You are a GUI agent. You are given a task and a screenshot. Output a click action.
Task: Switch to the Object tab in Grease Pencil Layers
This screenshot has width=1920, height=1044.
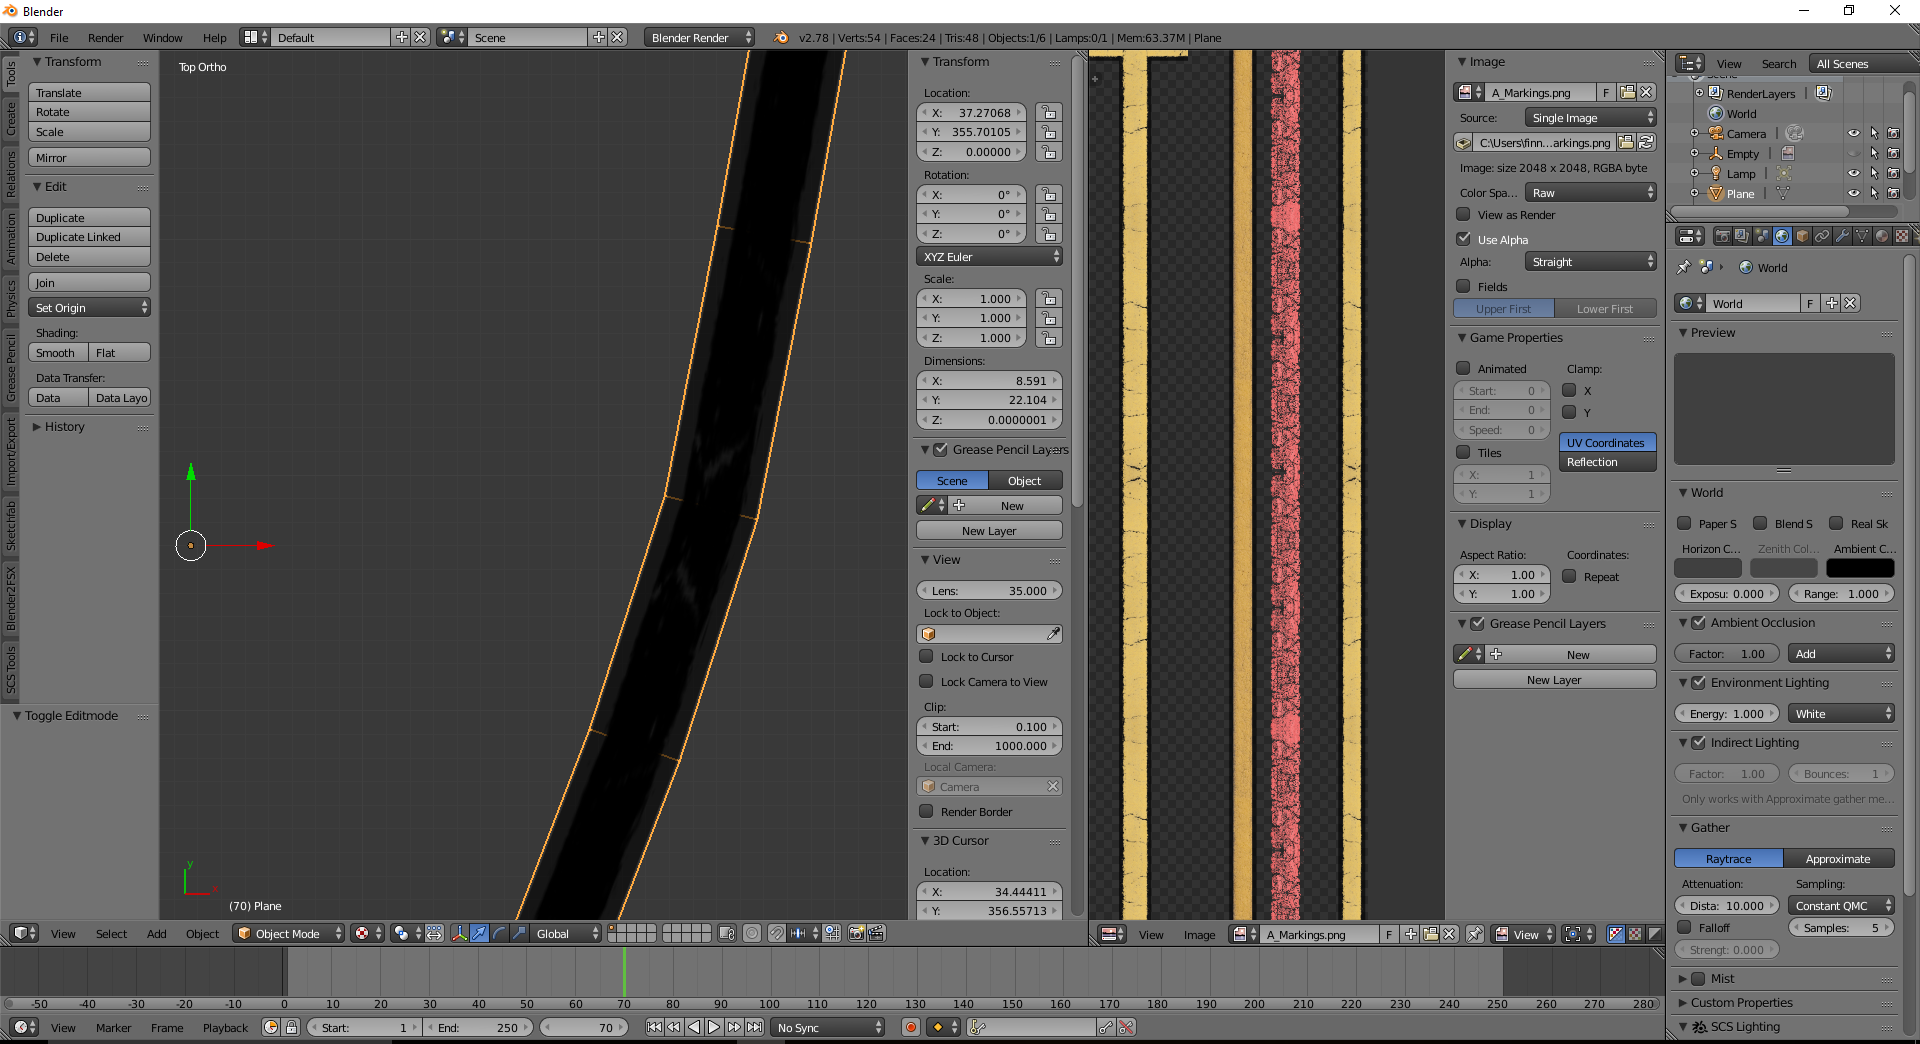click(1025, 480)
